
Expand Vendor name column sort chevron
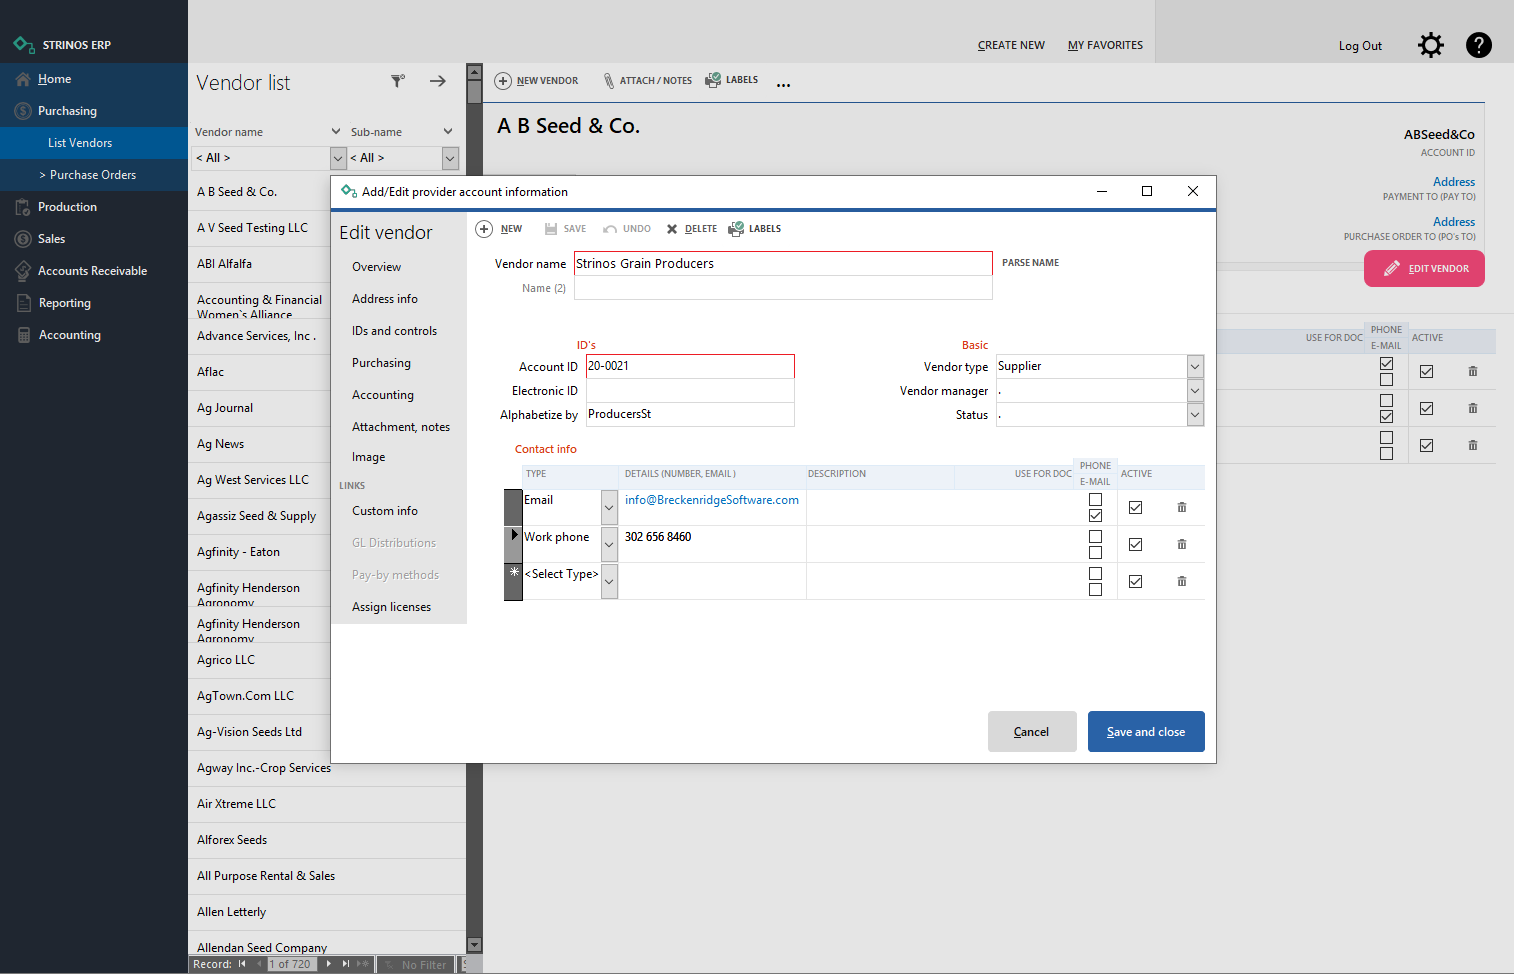pos(336,132)
